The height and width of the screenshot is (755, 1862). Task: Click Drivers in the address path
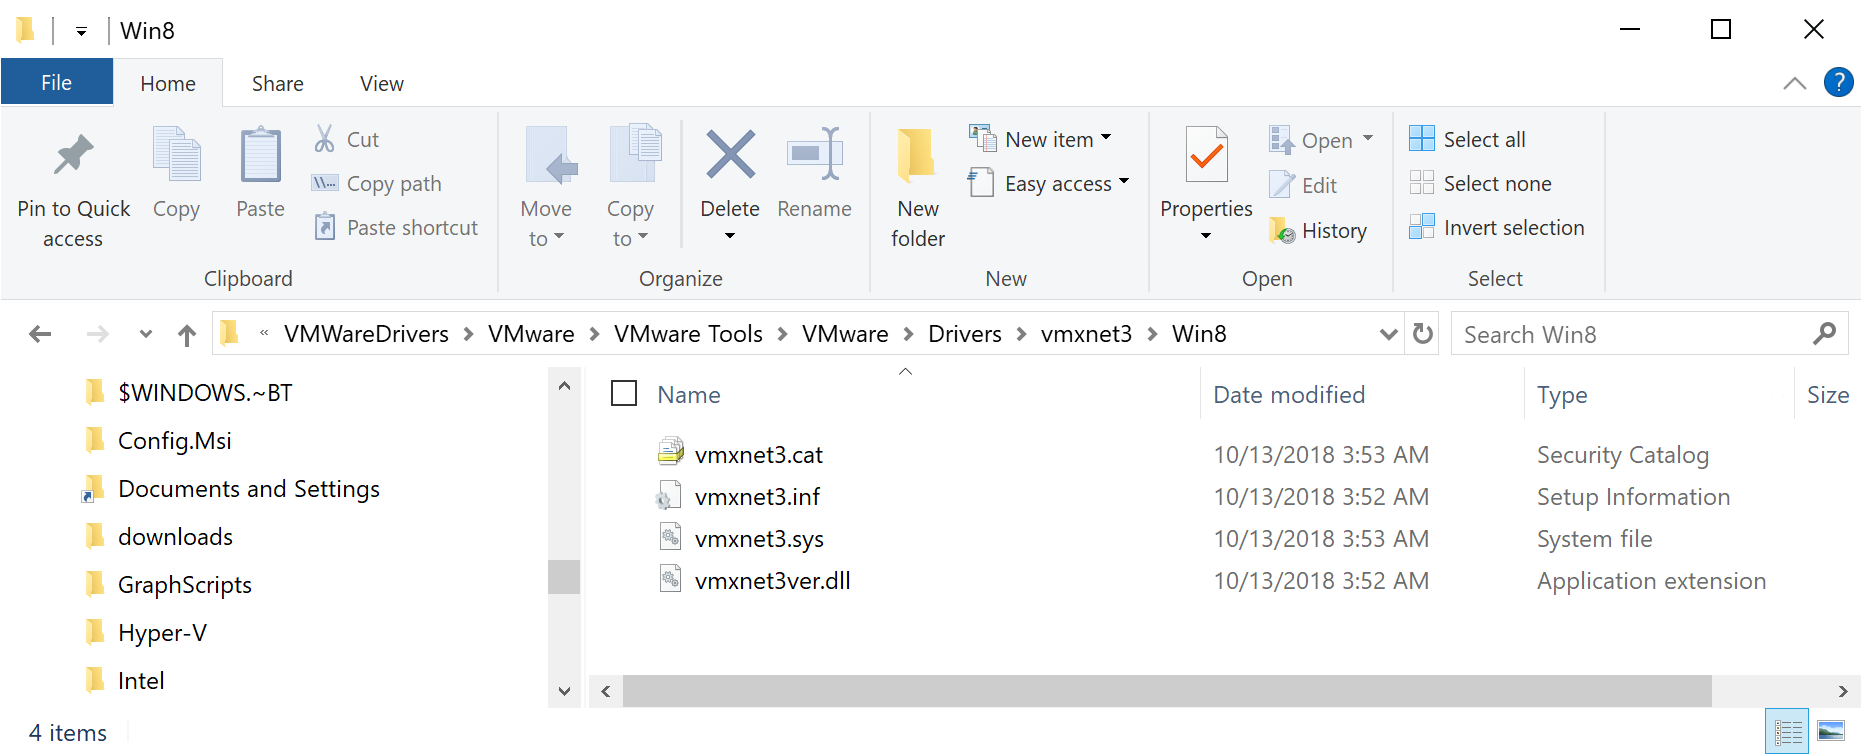pos(964,334)
